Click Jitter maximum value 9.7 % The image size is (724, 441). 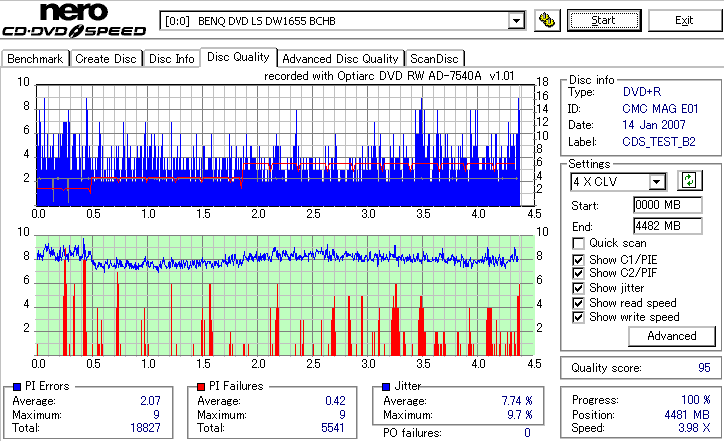(x=520, y=415)
